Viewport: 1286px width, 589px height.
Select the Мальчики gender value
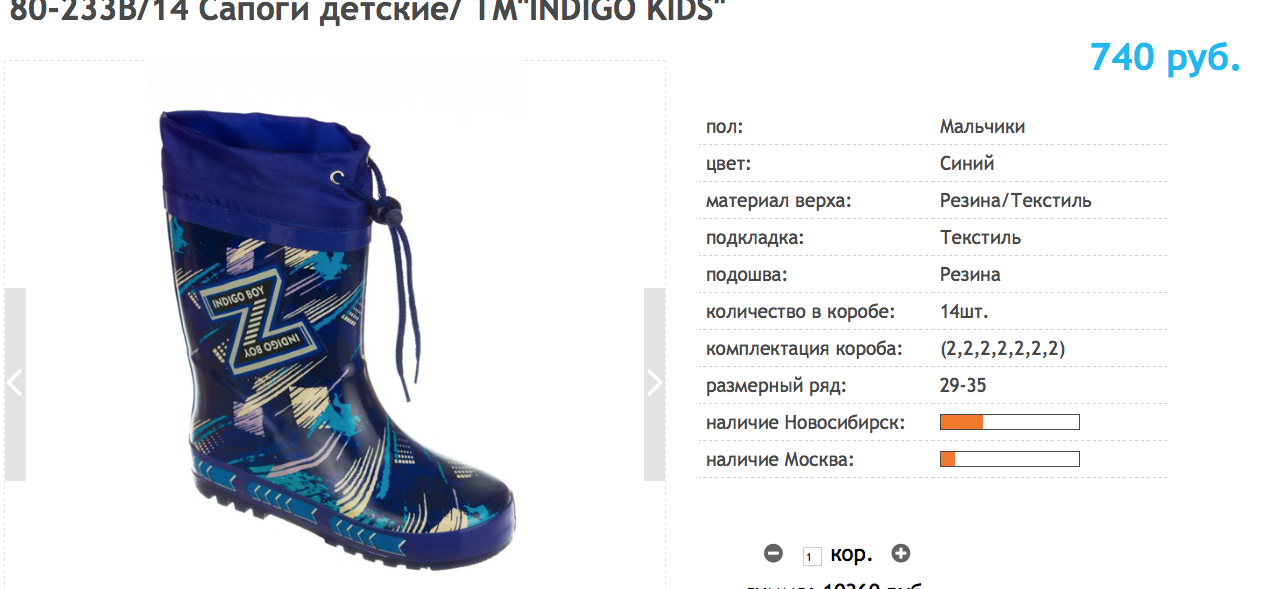(x=982, y=127)
